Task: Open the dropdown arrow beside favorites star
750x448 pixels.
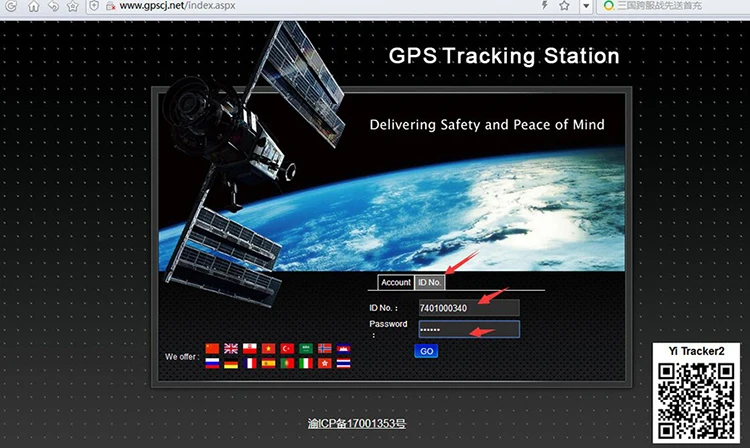Action: click(586, 6)
